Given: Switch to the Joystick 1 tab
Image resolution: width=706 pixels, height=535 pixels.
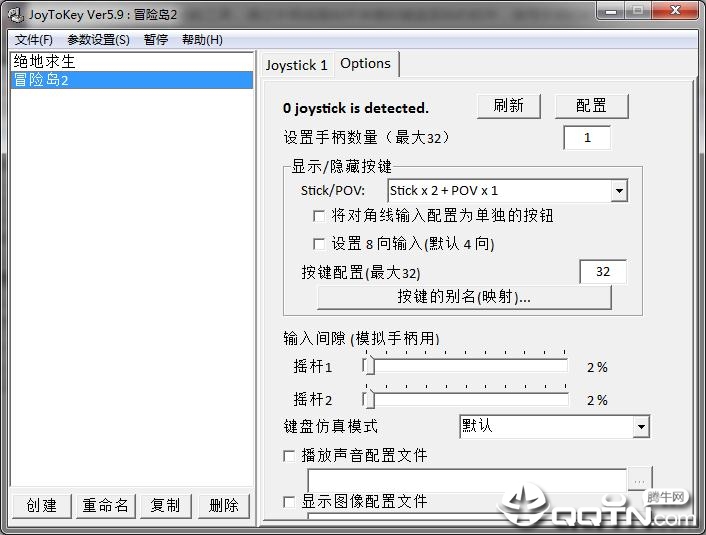Looking at the screenshot, I should 296,65.
